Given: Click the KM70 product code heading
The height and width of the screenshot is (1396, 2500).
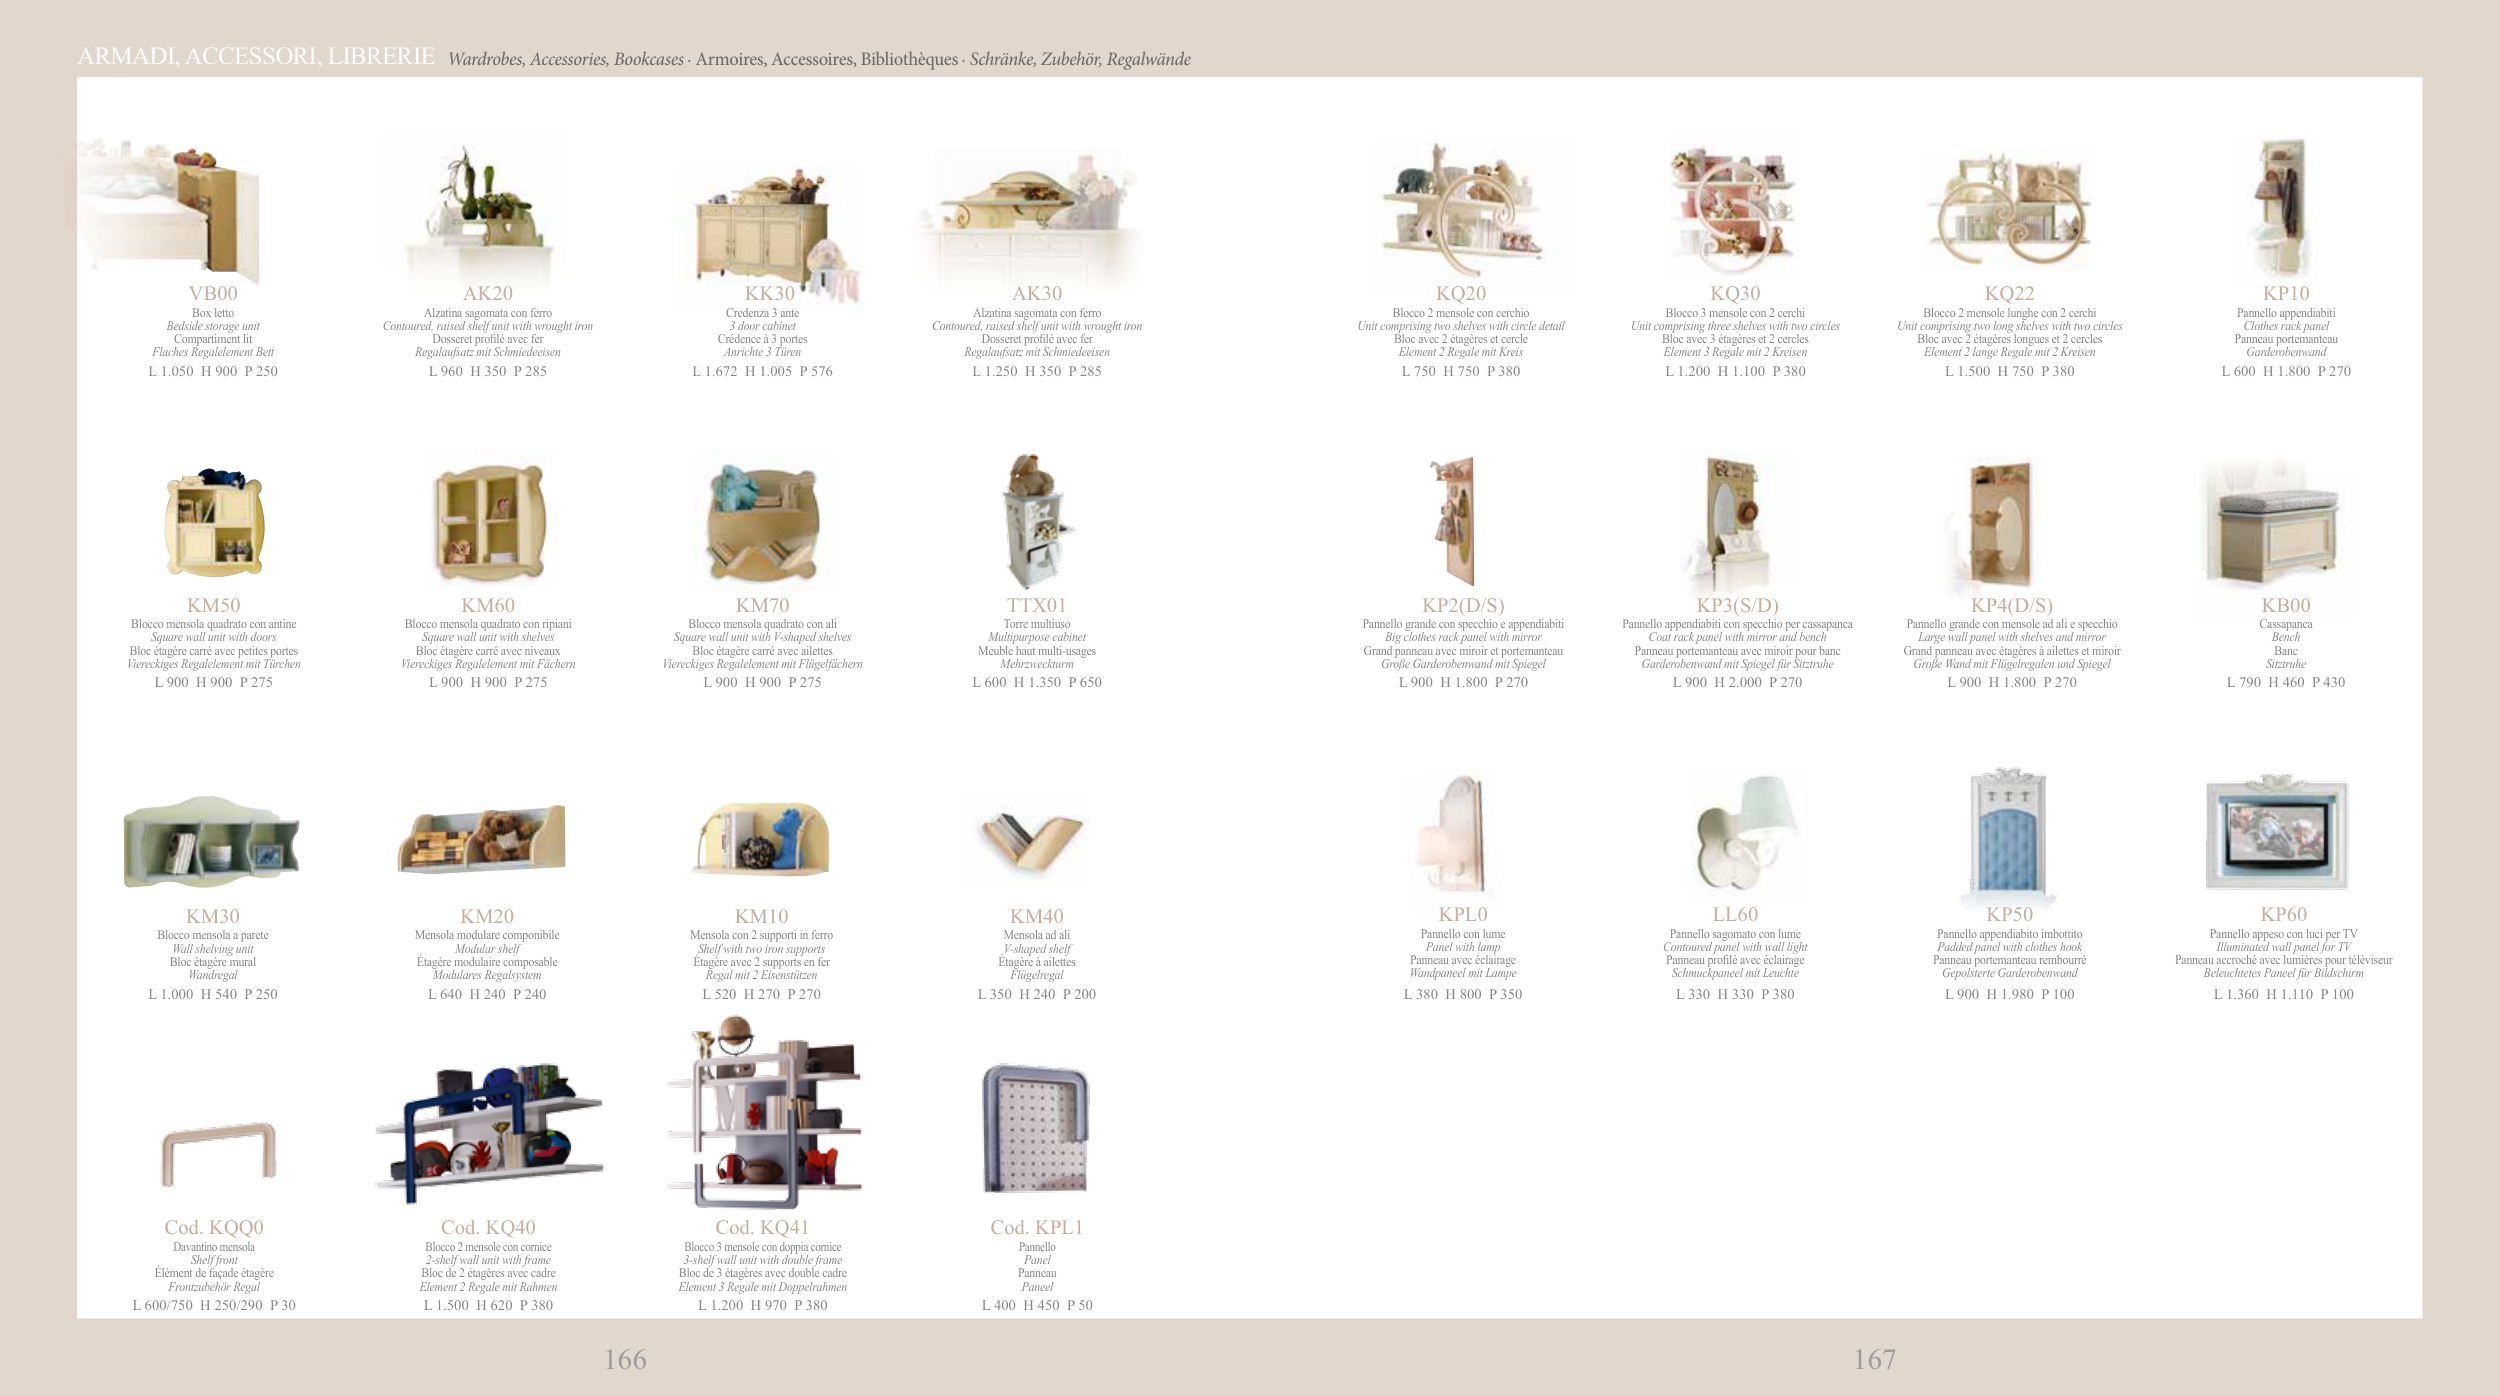Looking at the screenshot, I should point(762,606).
